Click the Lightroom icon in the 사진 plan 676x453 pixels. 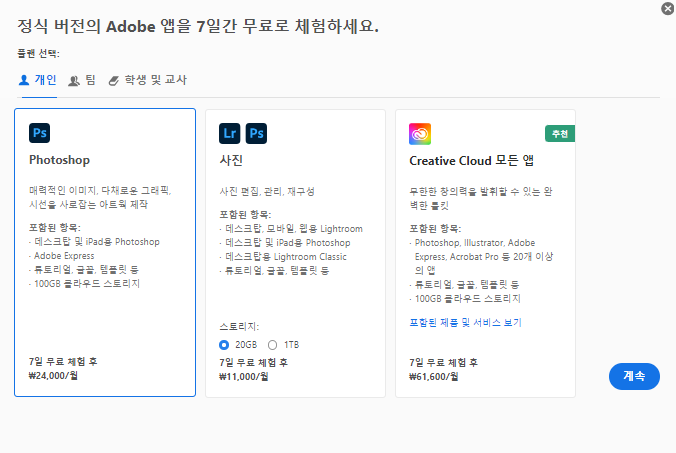[x=229, y=133]
